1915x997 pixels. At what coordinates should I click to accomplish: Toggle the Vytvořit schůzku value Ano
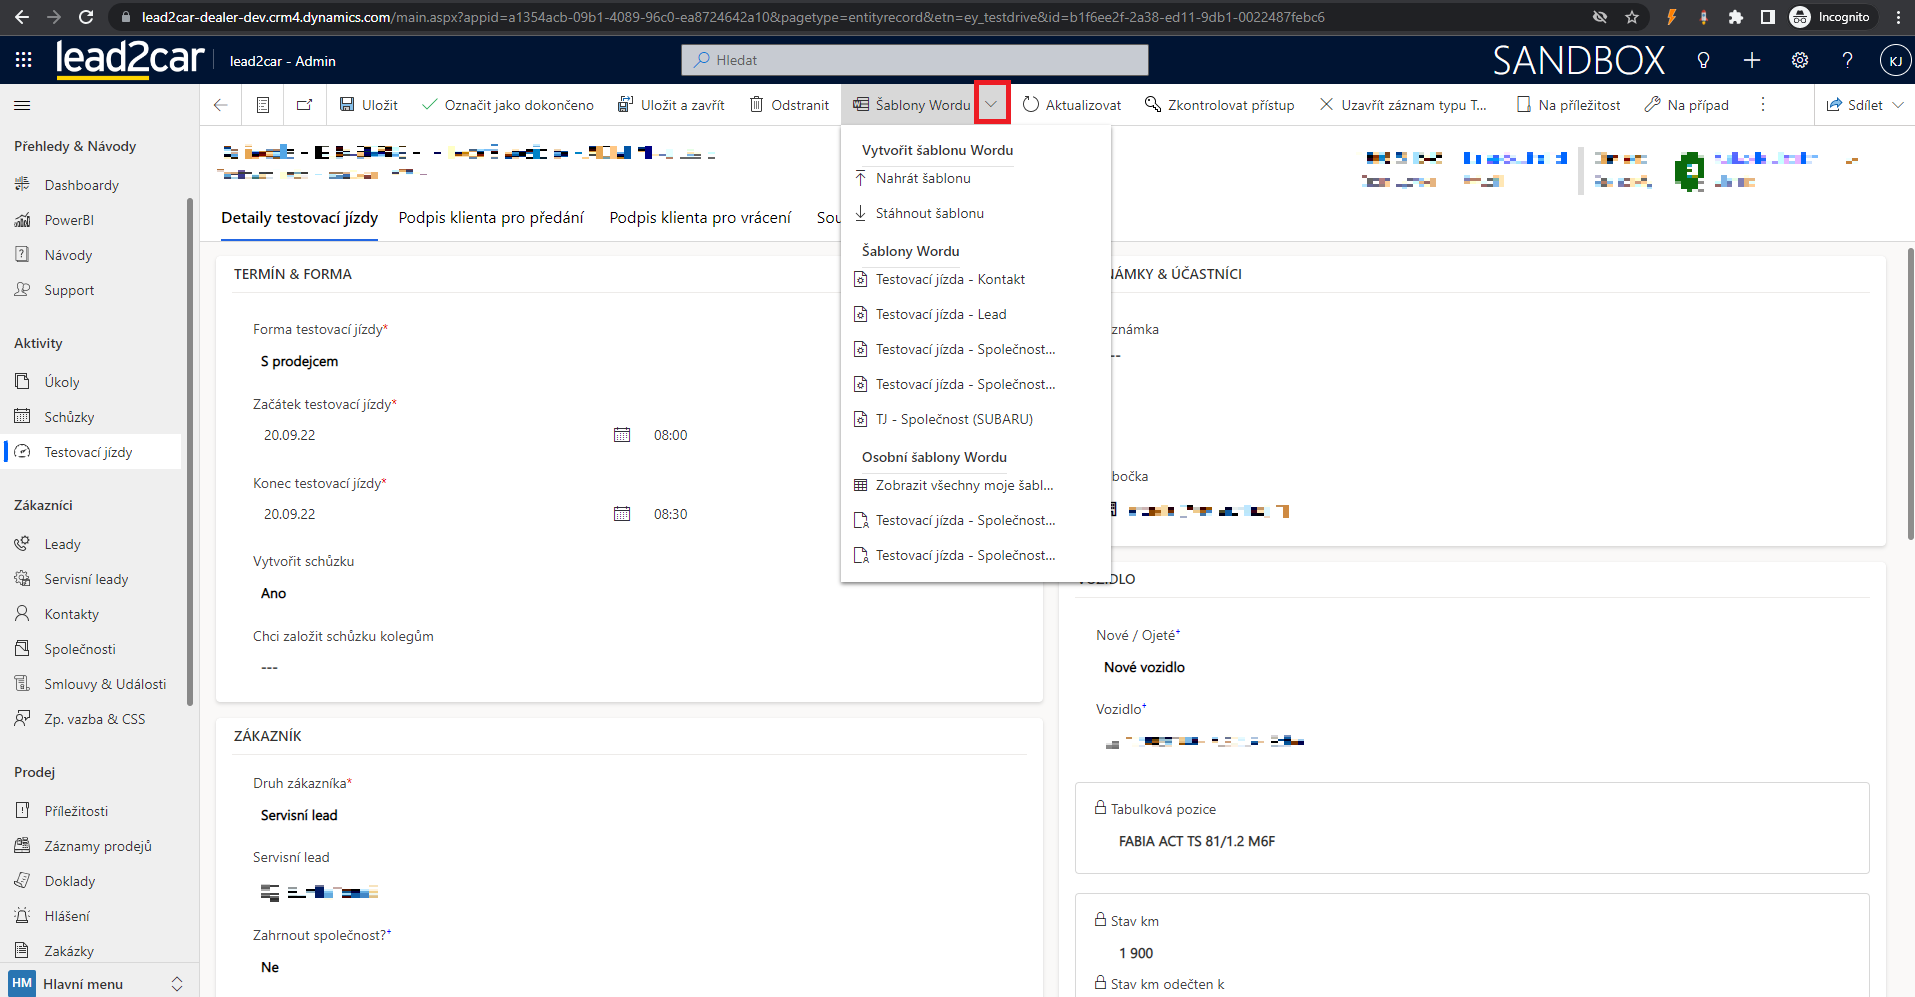pyautogui.click(x=274, y=593)
